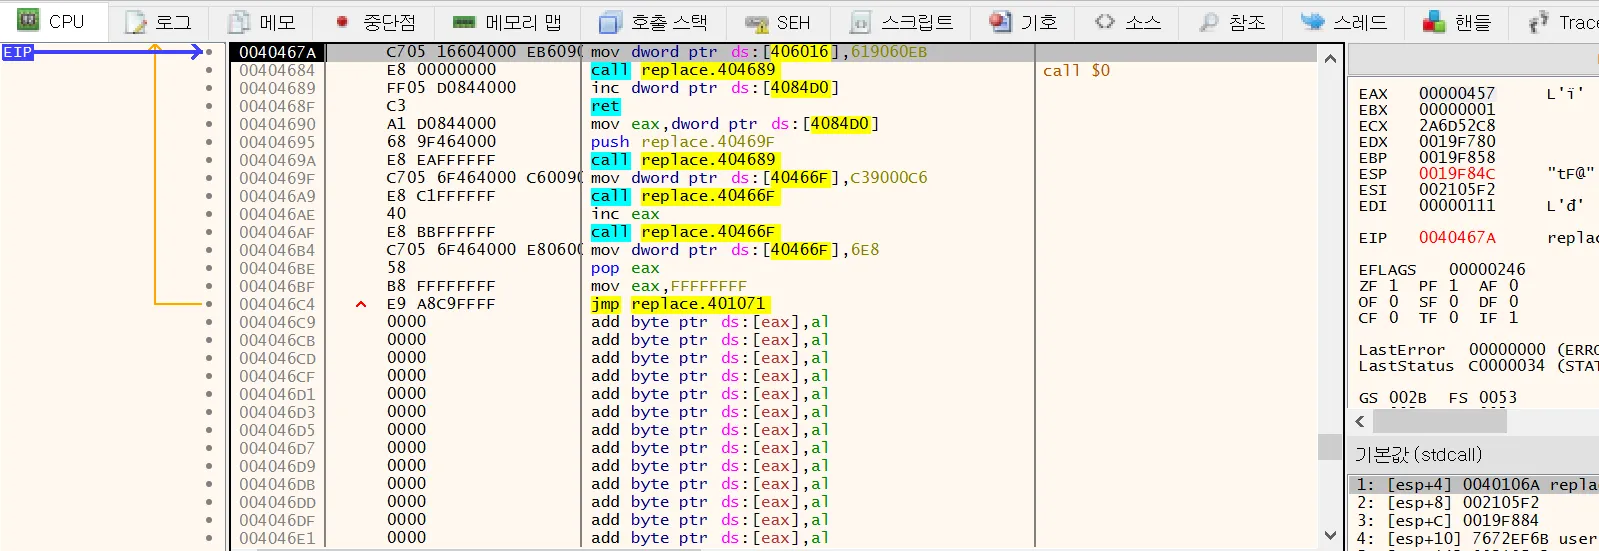Image resolution: width=1599 pixels, height=551 pixels.
Task: Toggle breakpoint dot at address 00404684
Action: [208, 70]
